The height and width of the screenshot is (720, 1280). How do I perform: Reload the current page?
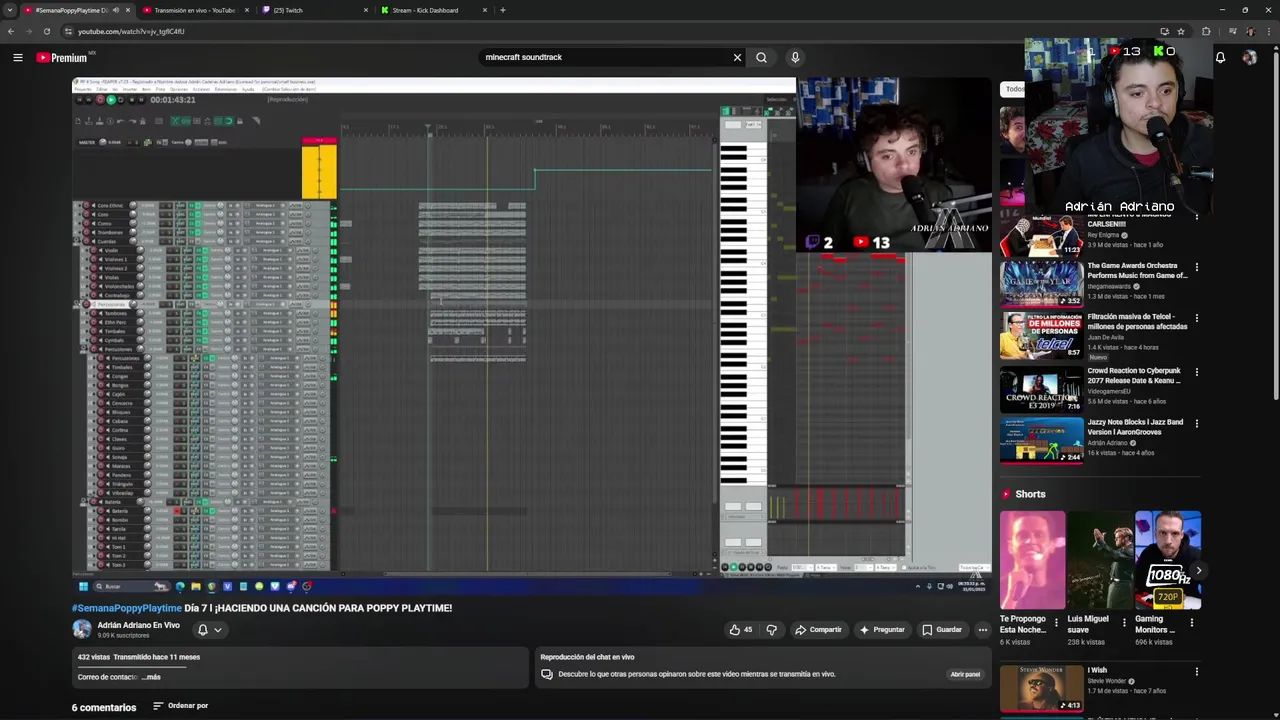tap(47, 31)
